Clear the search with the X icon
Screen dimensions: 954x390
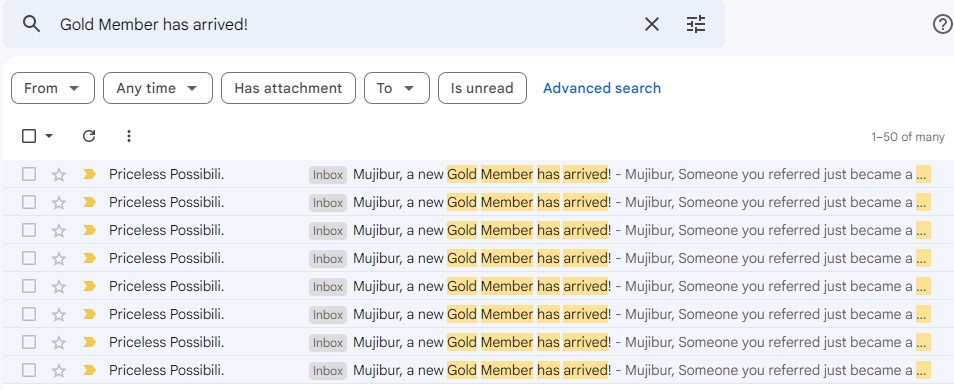pos(652,24)
